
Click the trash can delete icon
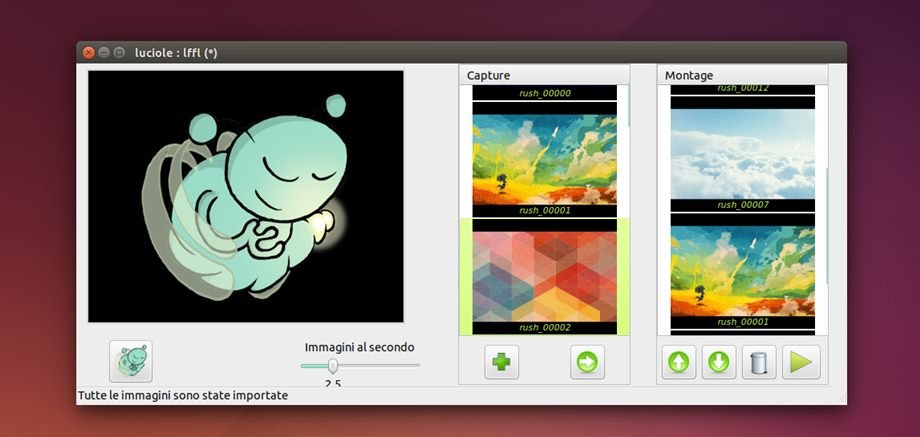759,361
